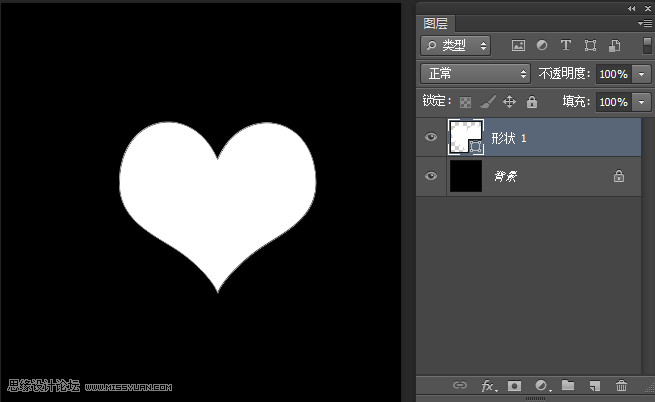
Task: Open the 正常 blend mode dropdown
Action: coord(476,74)
